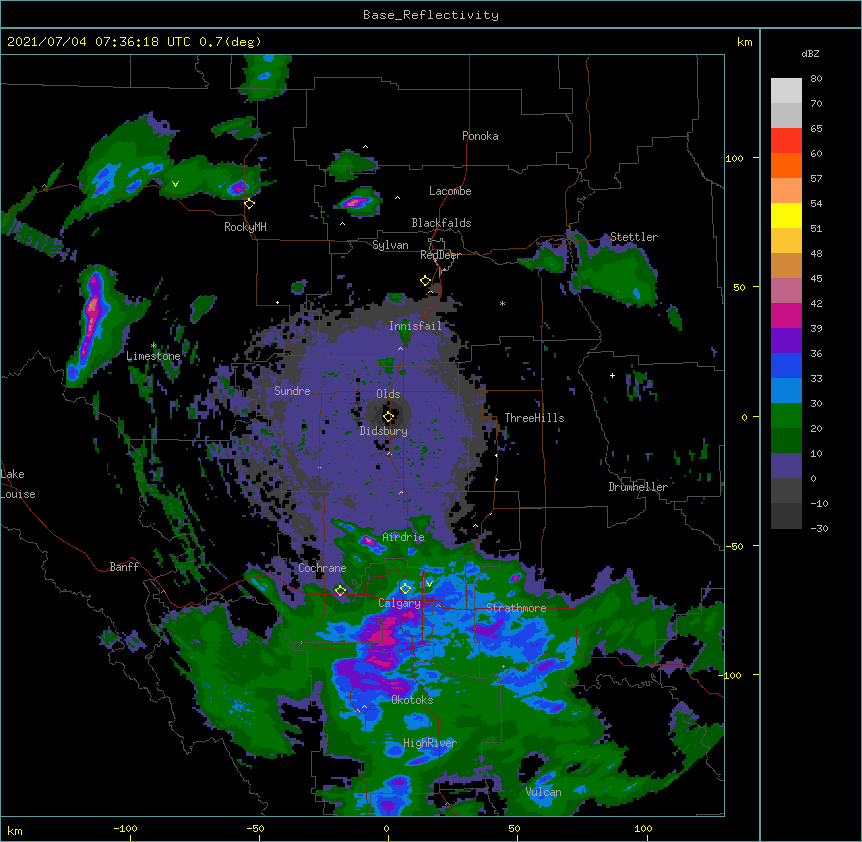862x842 pixels.
Task: Click the small storm cell west of Lacombe
Action: [x=356, y=203]
